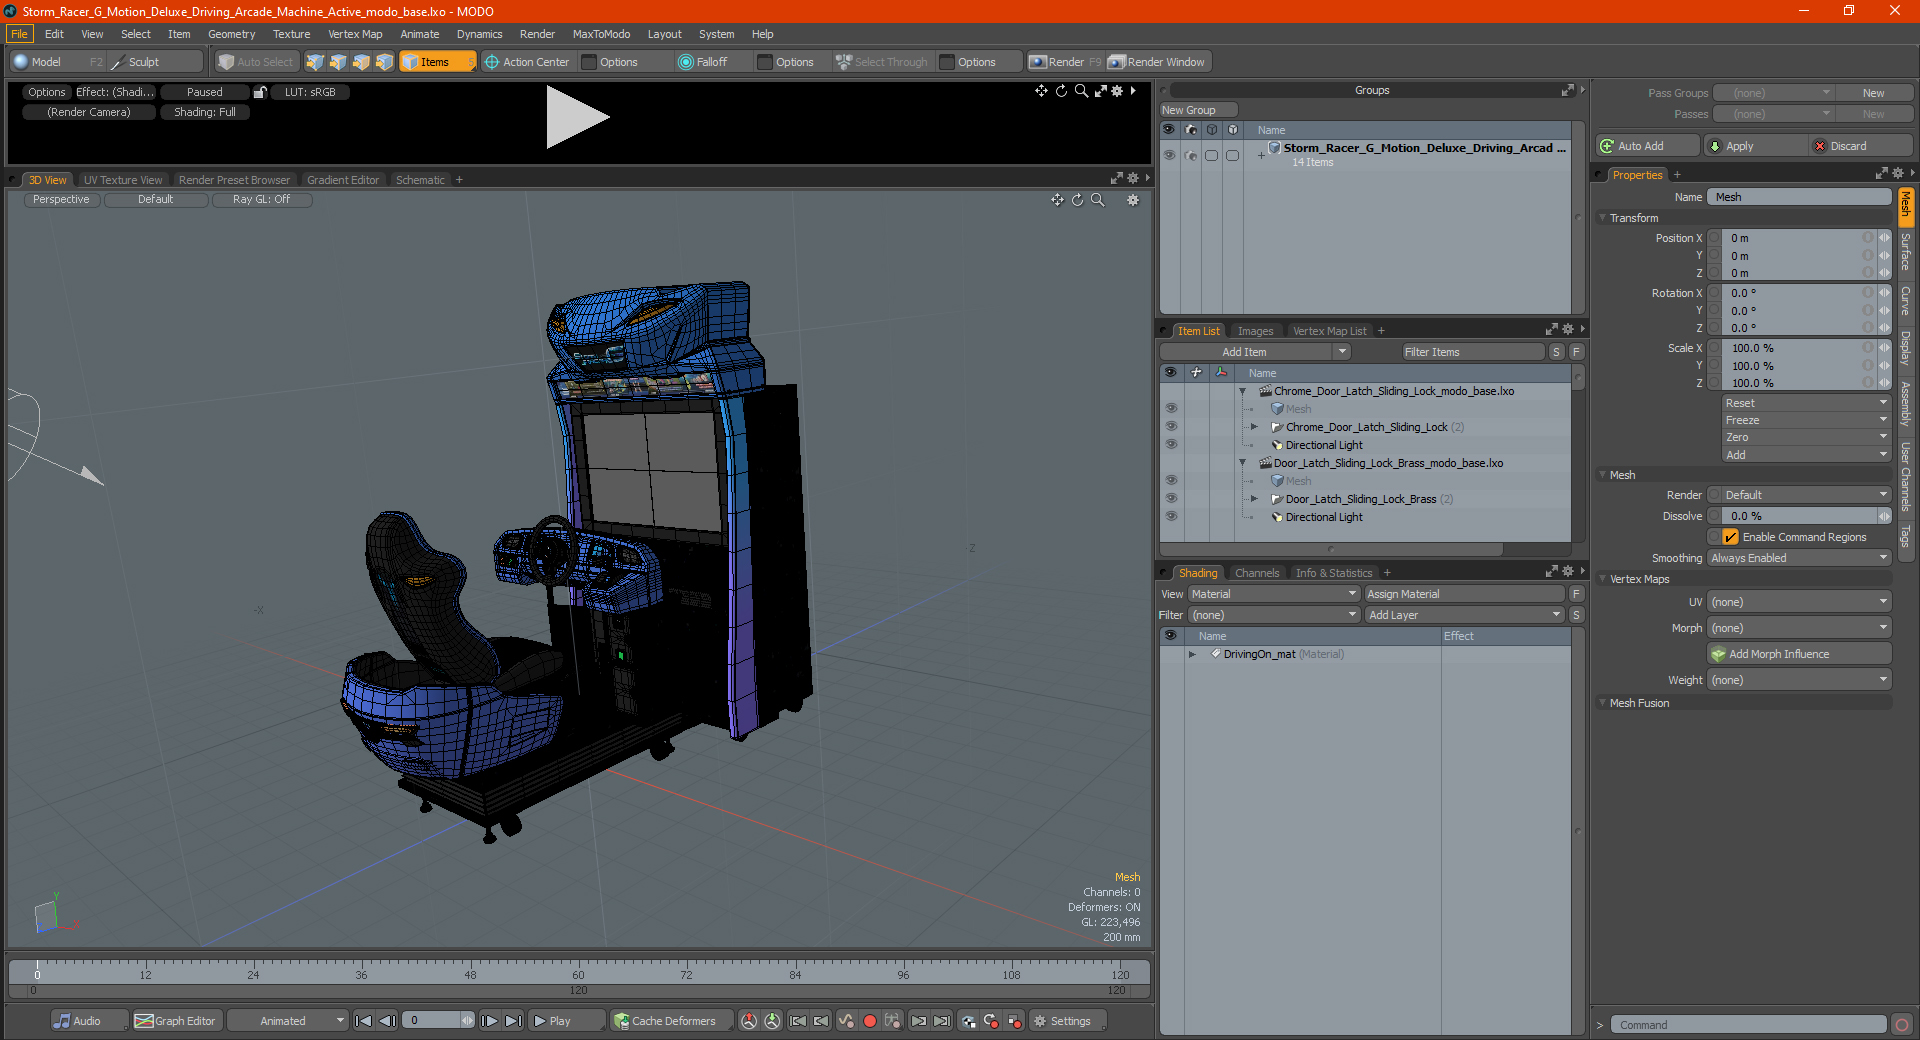Open 3D viewport settings gear
The height and width of the screenshot is (1040, 1920).
[x=1133, y=200]
